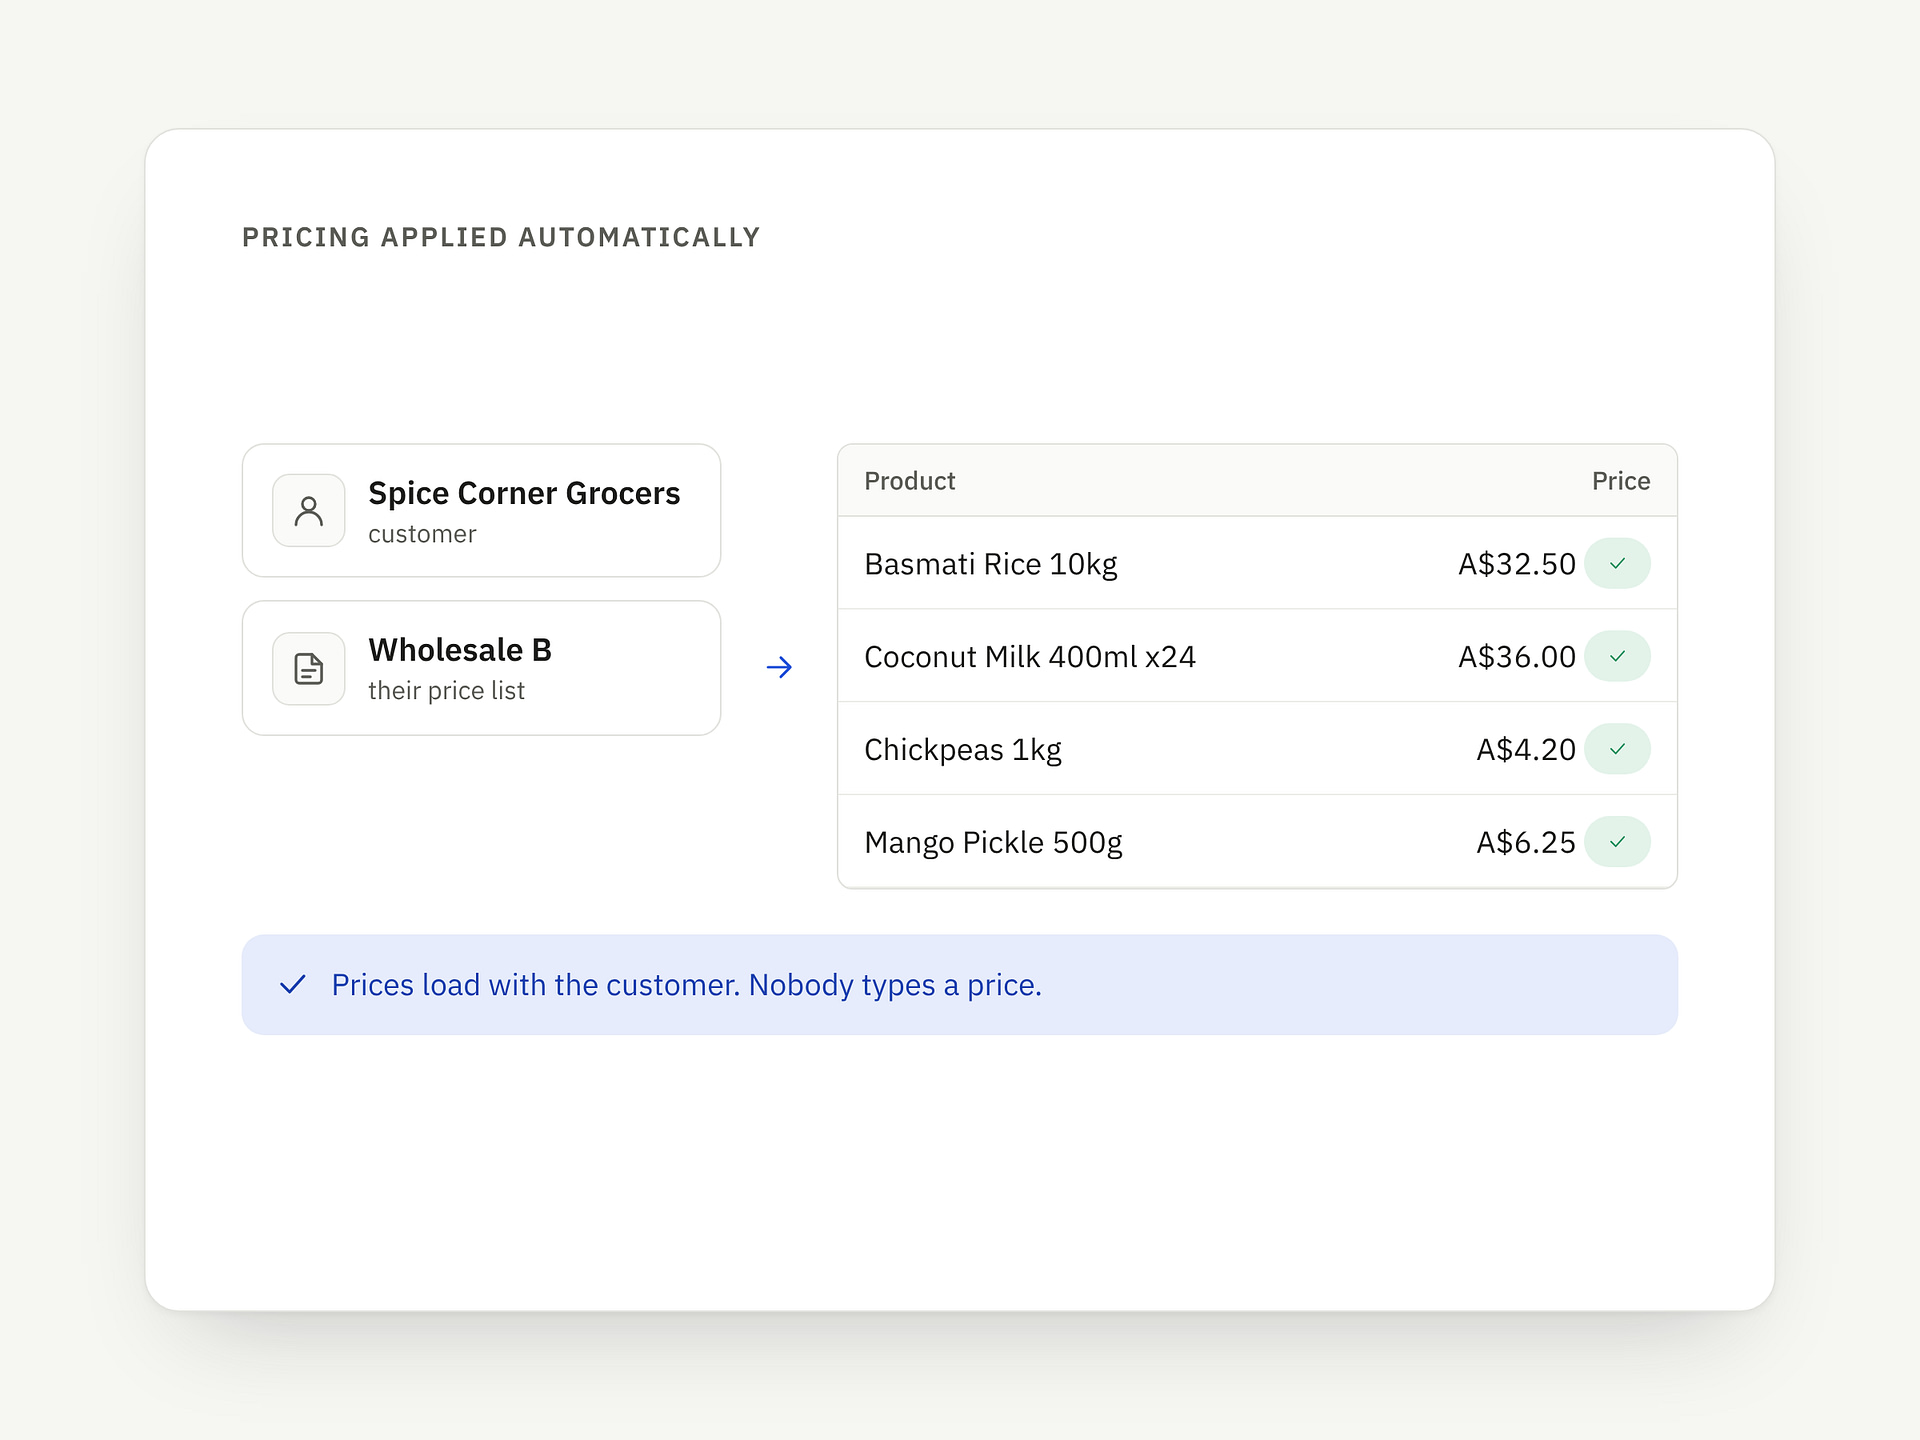Image resolution: width=1920 pixels, height=1440 pixels.
Task: Select the Chickpeas 1kg product name
Action: [963, 750]
